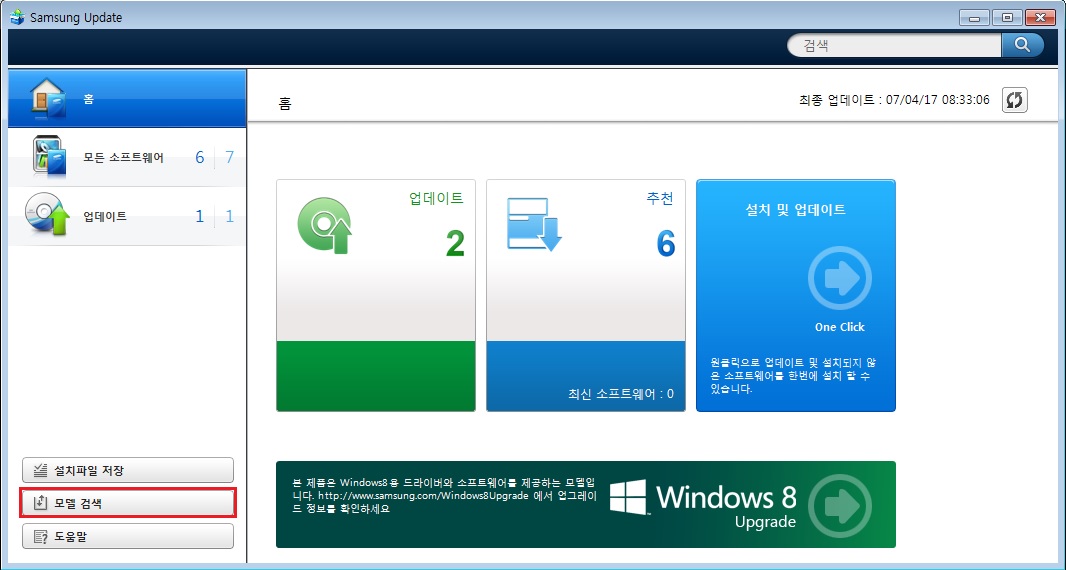Start One Click 설치 및 업데이트

pyautogui.click(x=796, y=295)
